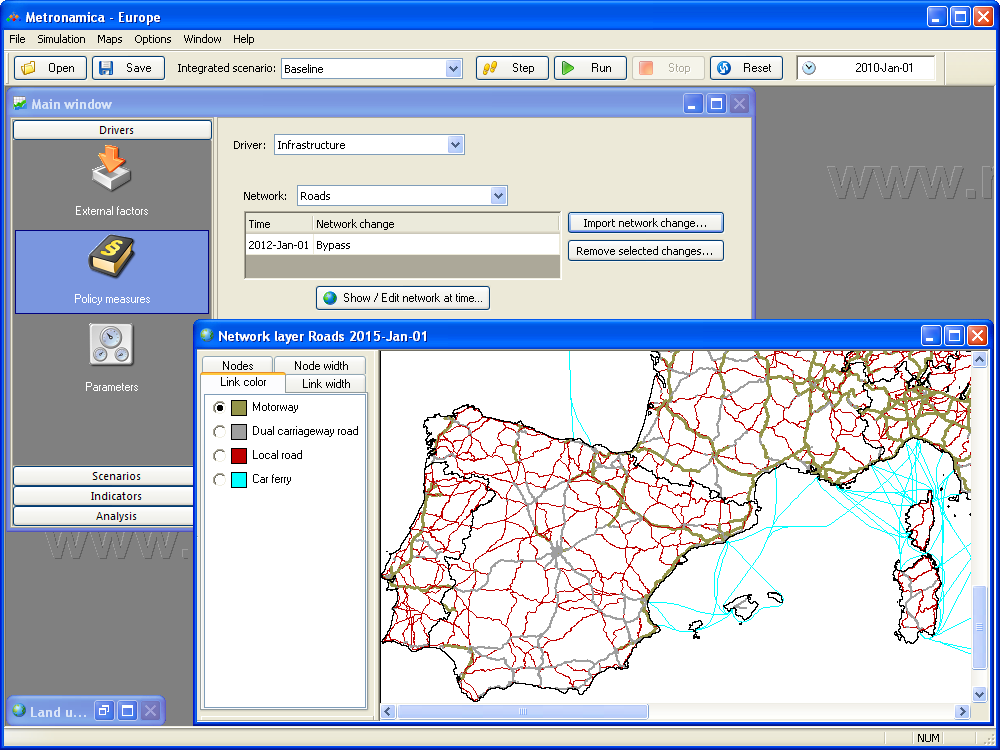Viewport: 1000px width, 750px height.
Task: Click the Stop simulation button
Action: tap(668, 68)
